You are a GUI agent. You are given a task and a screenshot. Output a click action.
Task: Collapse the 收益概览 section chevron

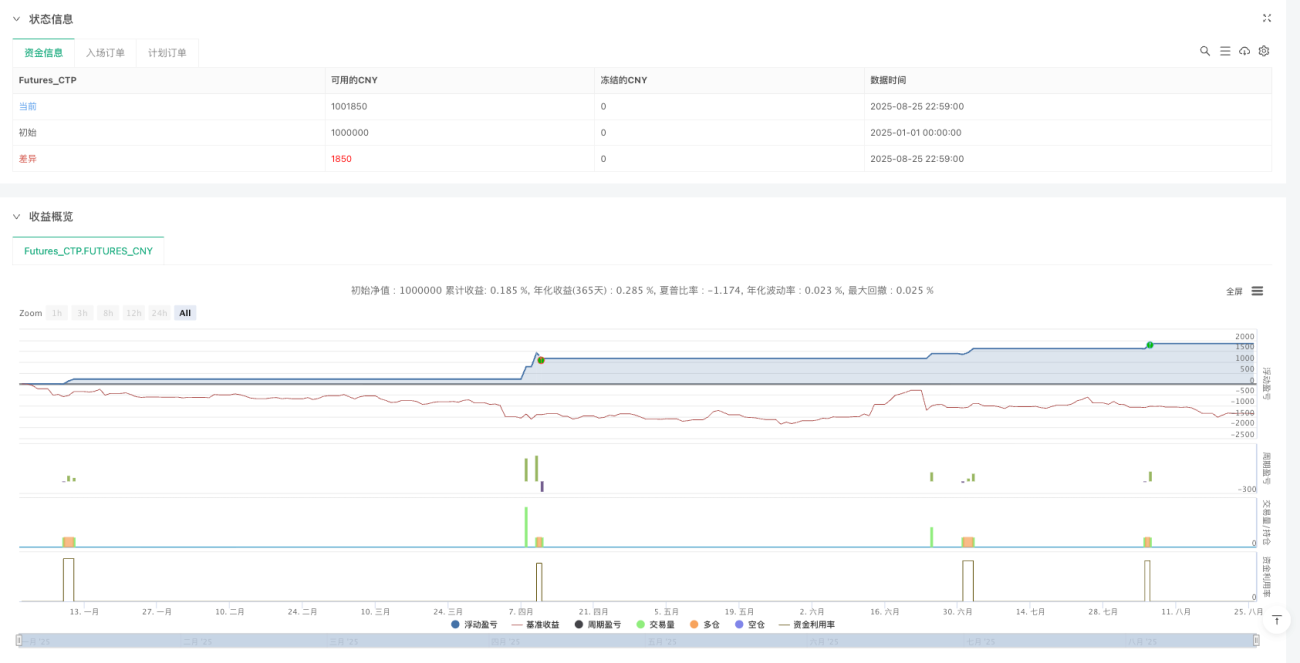16,216
